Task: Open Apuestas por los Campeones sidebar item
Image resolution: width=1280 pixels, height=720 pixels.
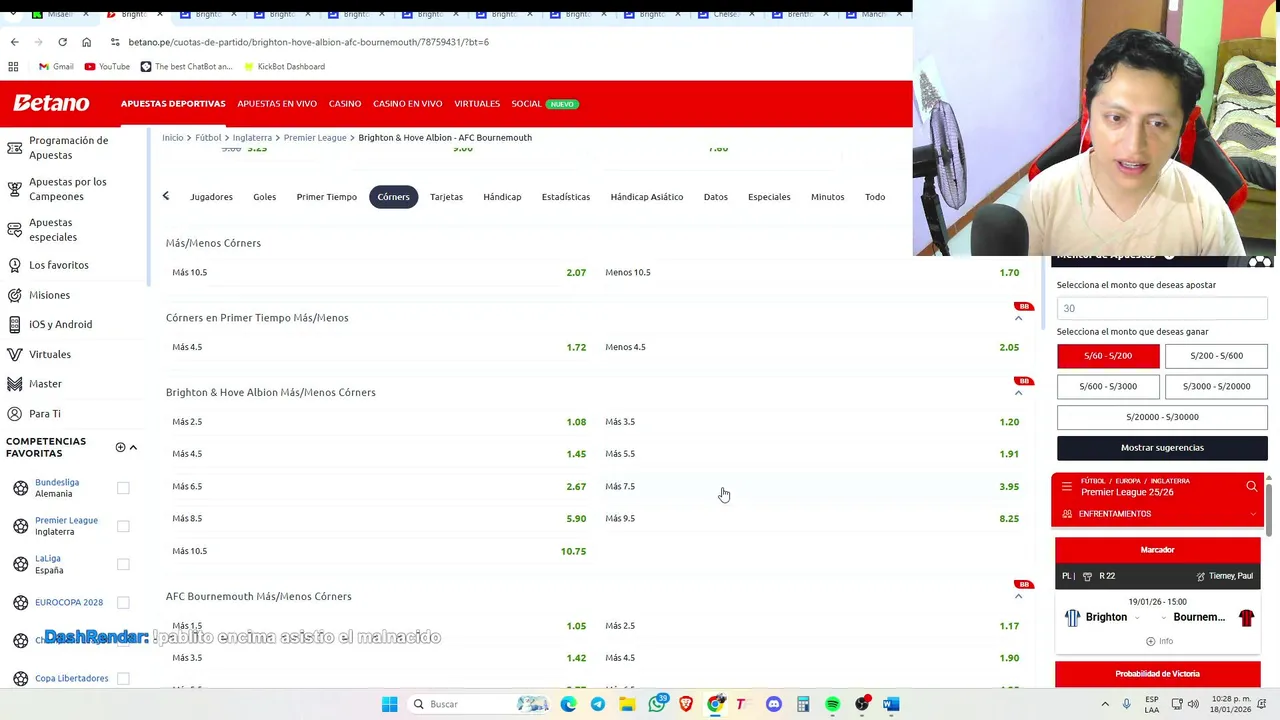Action: click(x=70, y=189)
